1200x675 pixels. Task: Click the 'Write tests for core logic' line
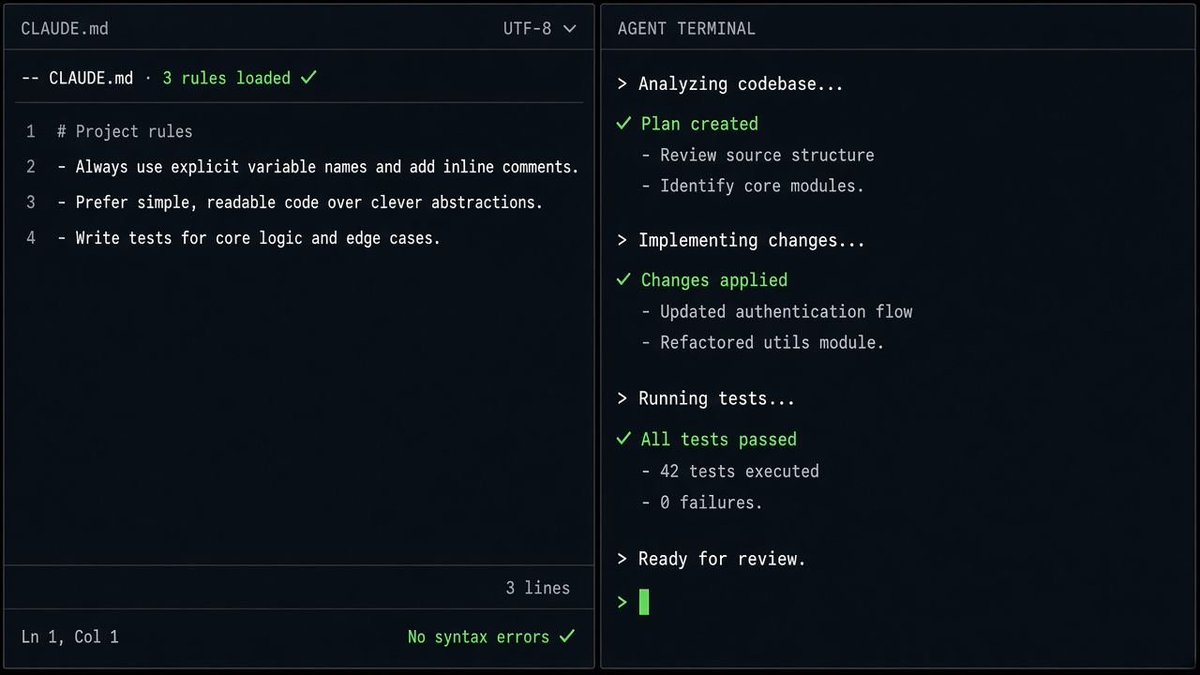(249, 238)
